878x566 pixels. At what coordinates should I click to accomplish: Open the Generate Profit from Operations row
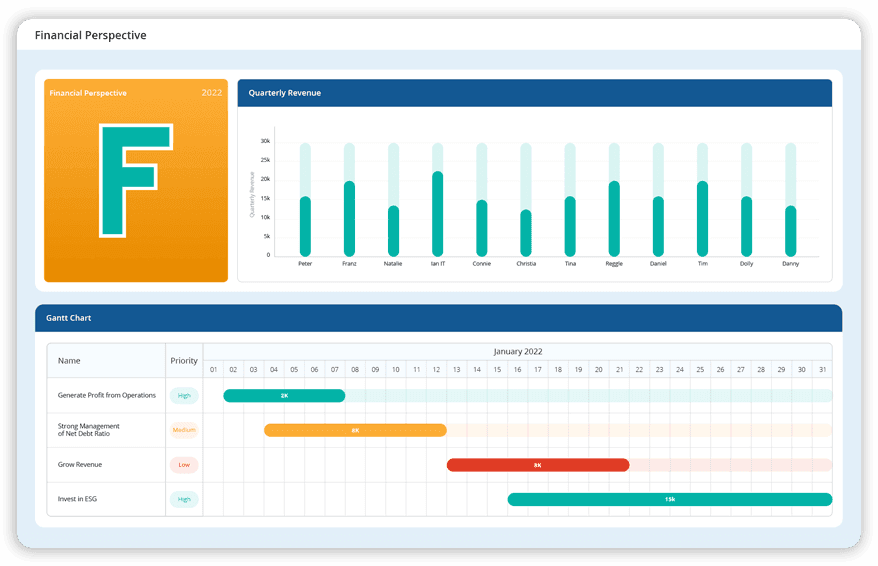click(x=107, y=395)
